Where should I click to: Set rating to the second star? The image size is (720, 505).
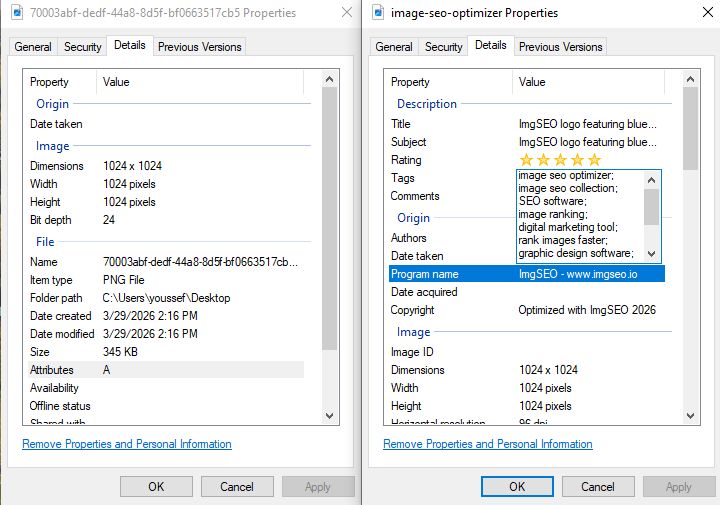[x=543, y=160]
